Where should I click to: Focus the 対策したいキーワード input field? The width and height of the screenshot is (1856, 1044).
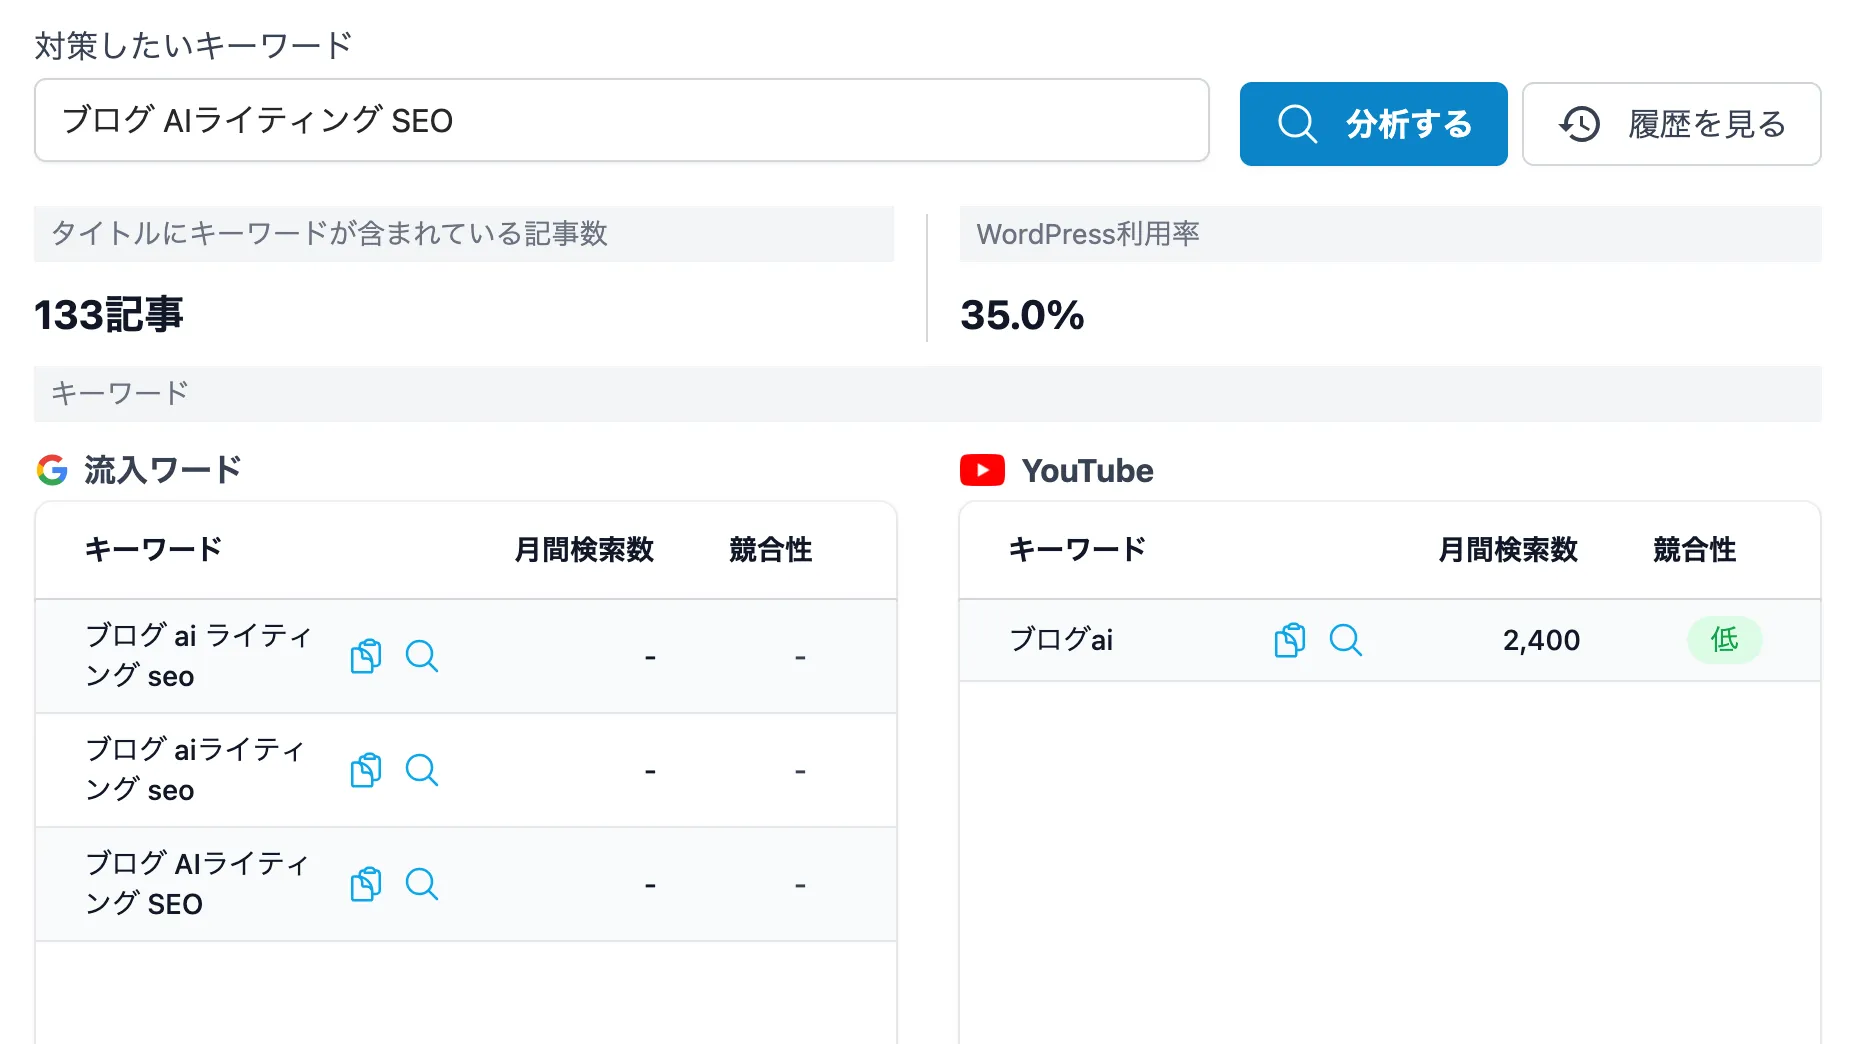[621, 120]
